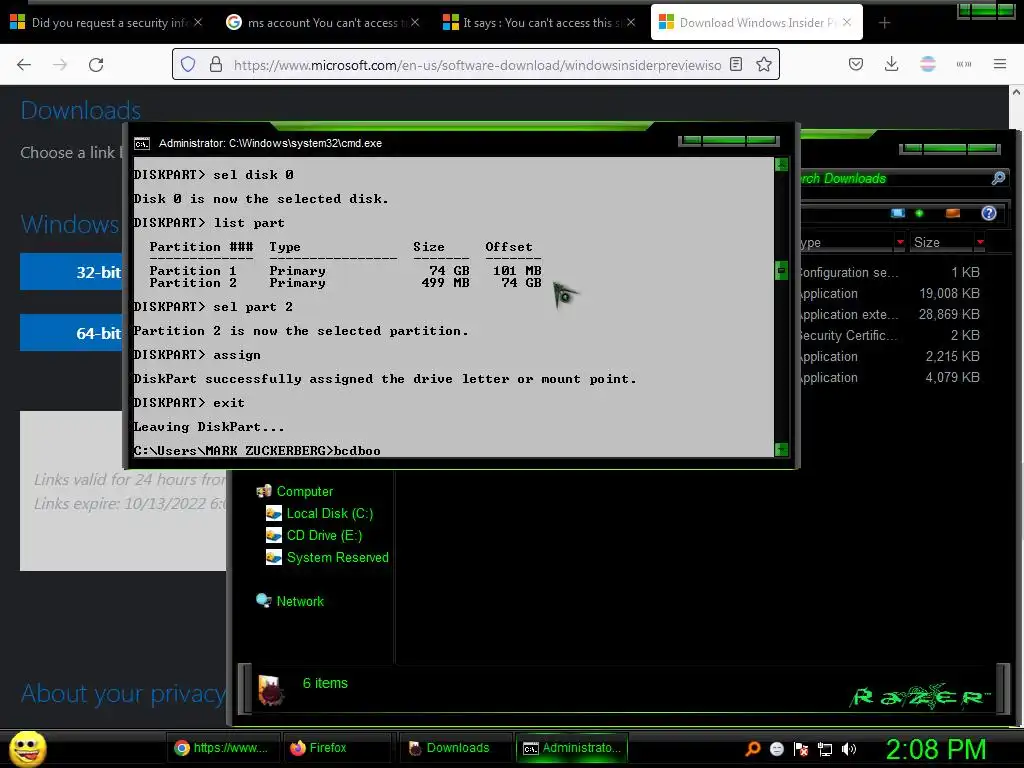This screenshot has height=768, width=1024.
Task: Click the orange search tray icon
Action: (x=752, y=749)
